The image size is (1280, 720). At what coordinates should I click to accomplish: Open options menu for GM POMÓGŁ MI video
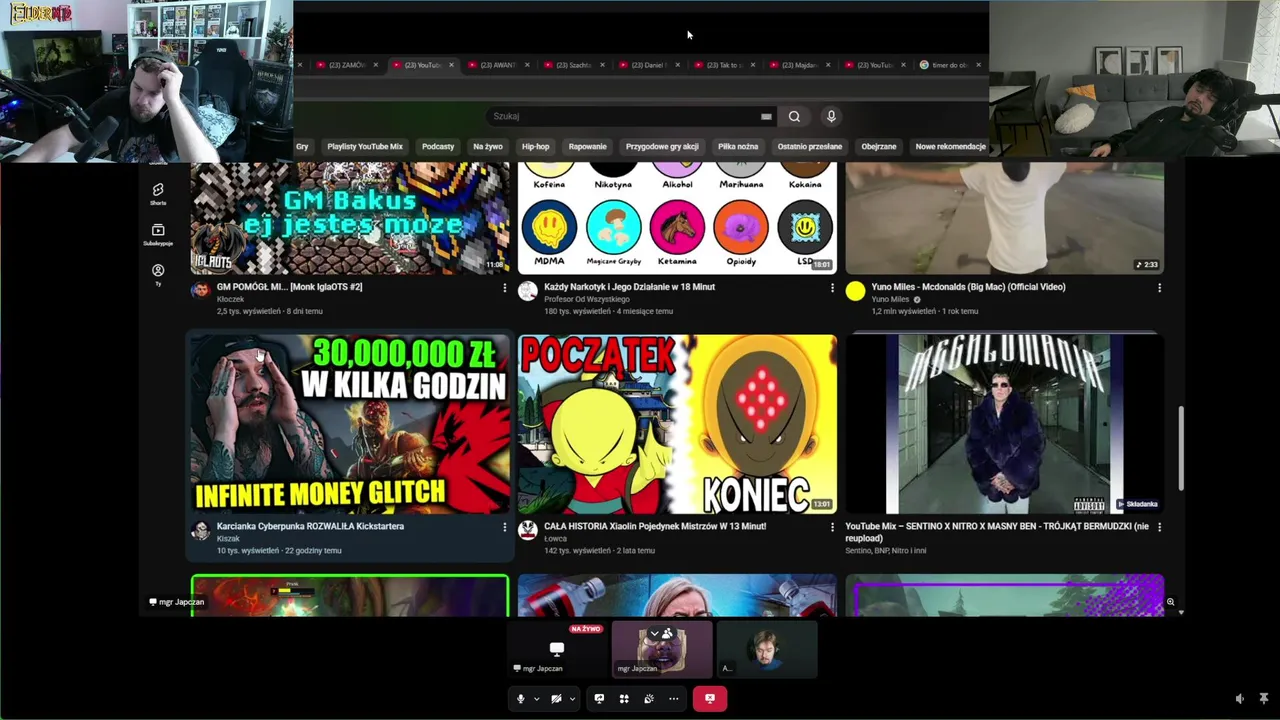[504, 288]
